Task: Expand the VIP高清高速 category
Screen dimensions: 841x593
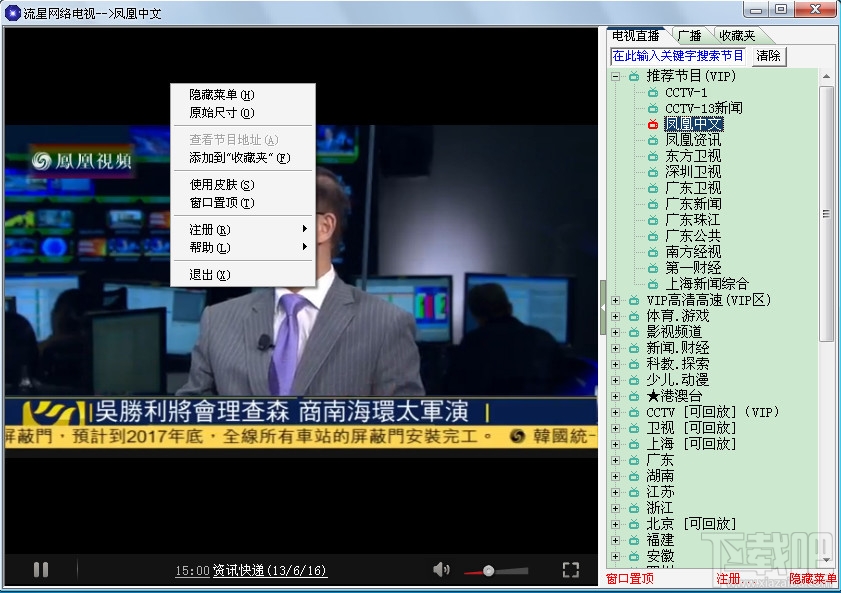Action: click(x=614, y=299)
